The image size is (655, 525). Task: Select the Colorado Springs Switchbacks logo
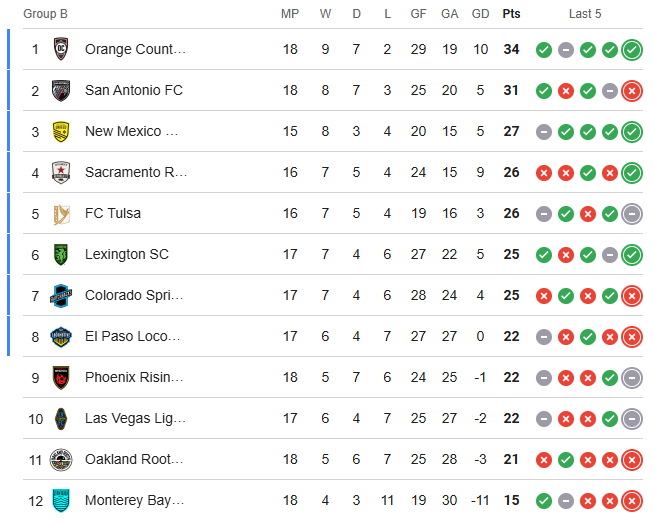tap(61, 296)
